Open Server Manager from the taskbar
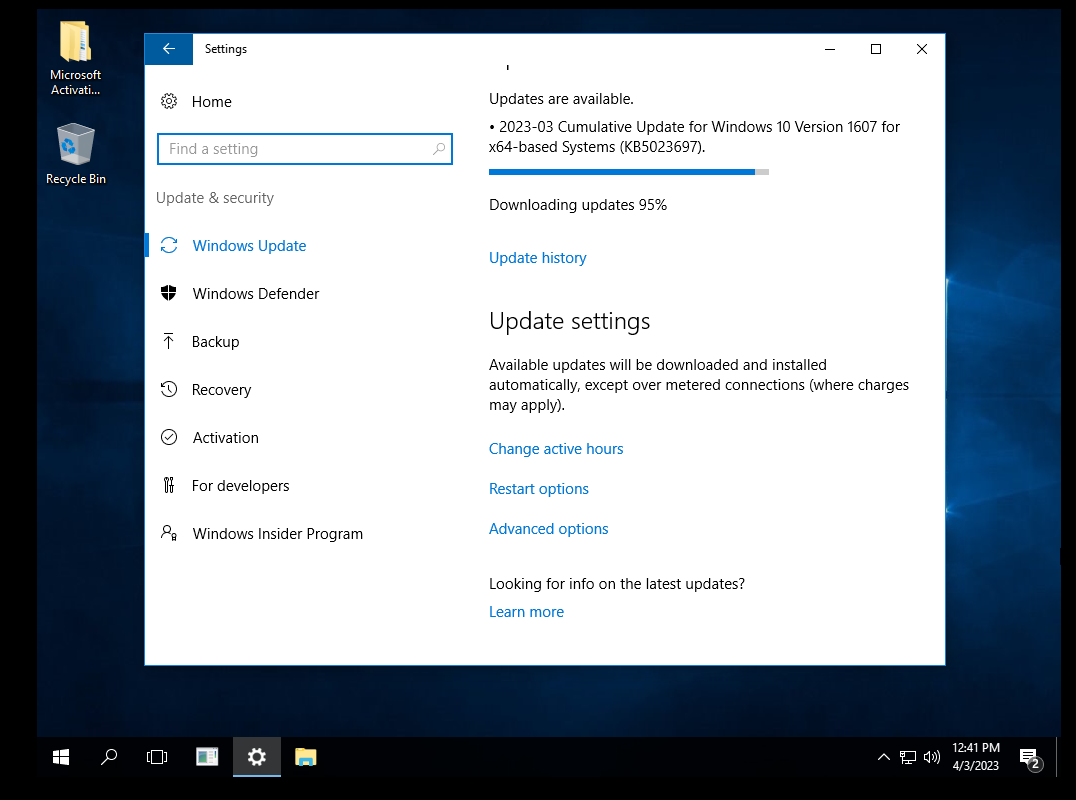 (x=207, y=757)
